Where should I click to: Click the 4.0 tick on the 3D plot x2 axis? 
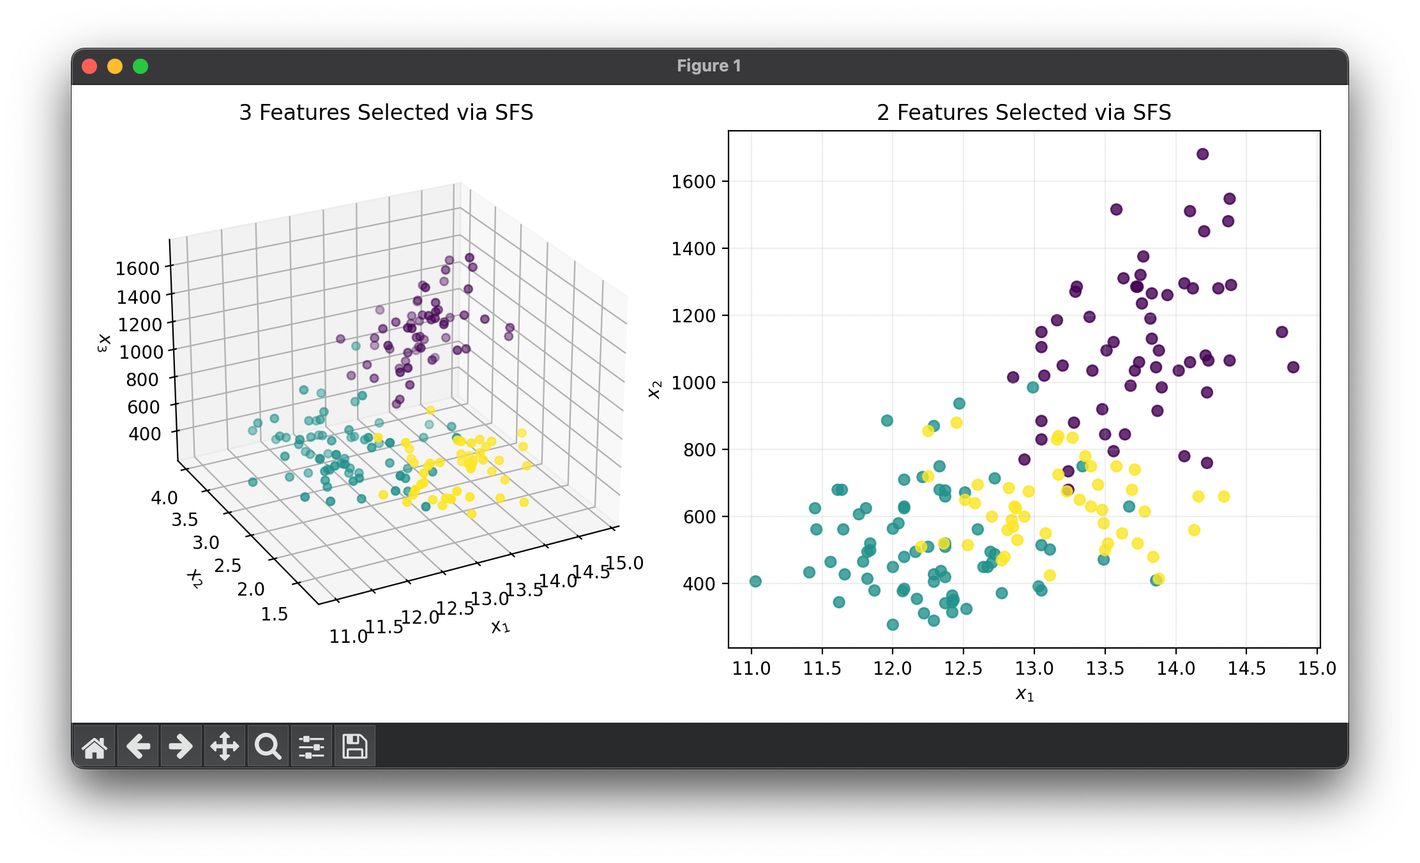point(166,498)
